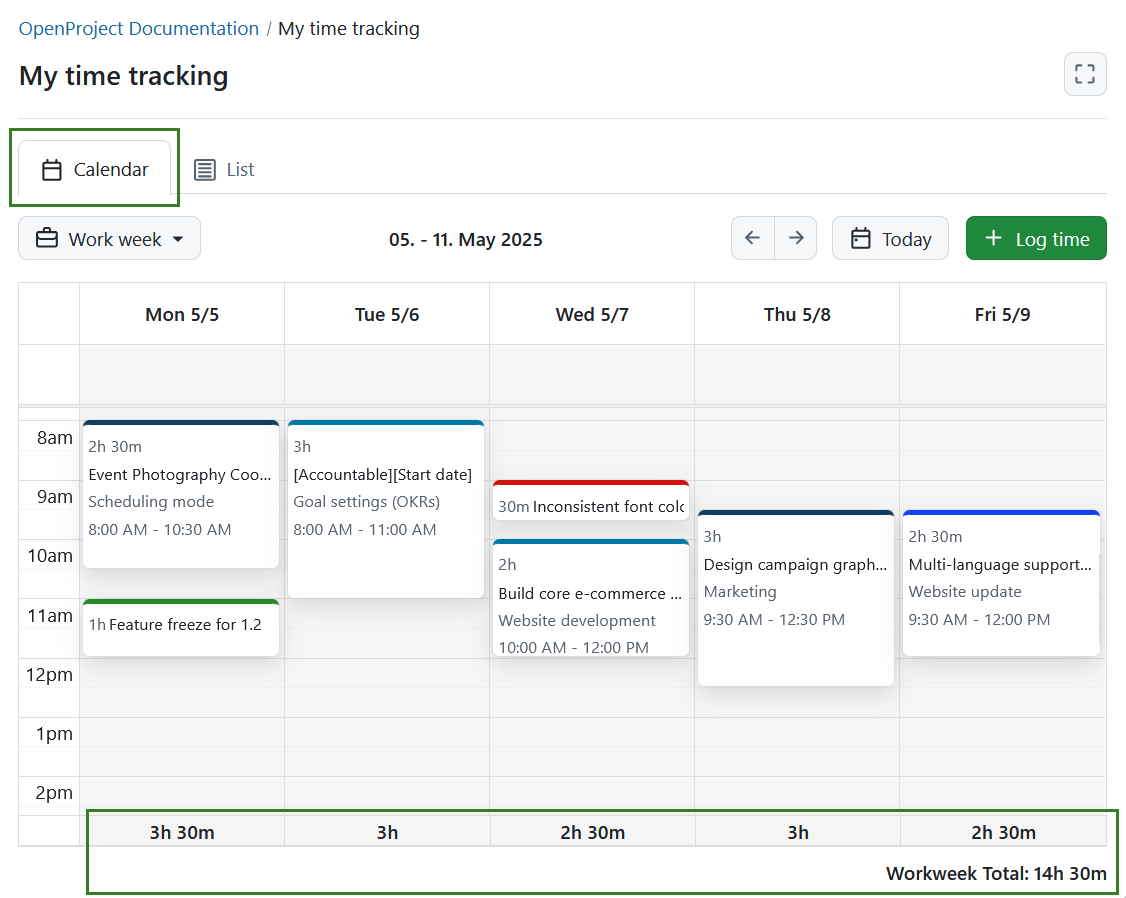This screenshot has width=1126, height=898.
Task: Open the Work week view dropdown
Action: 109,239
